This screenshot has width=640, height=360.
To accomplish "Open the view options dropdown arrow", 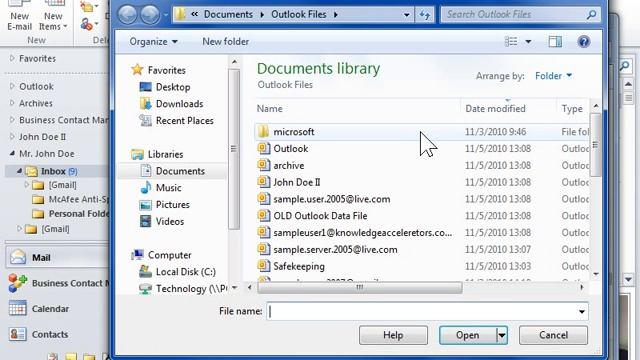I will 528,42.
